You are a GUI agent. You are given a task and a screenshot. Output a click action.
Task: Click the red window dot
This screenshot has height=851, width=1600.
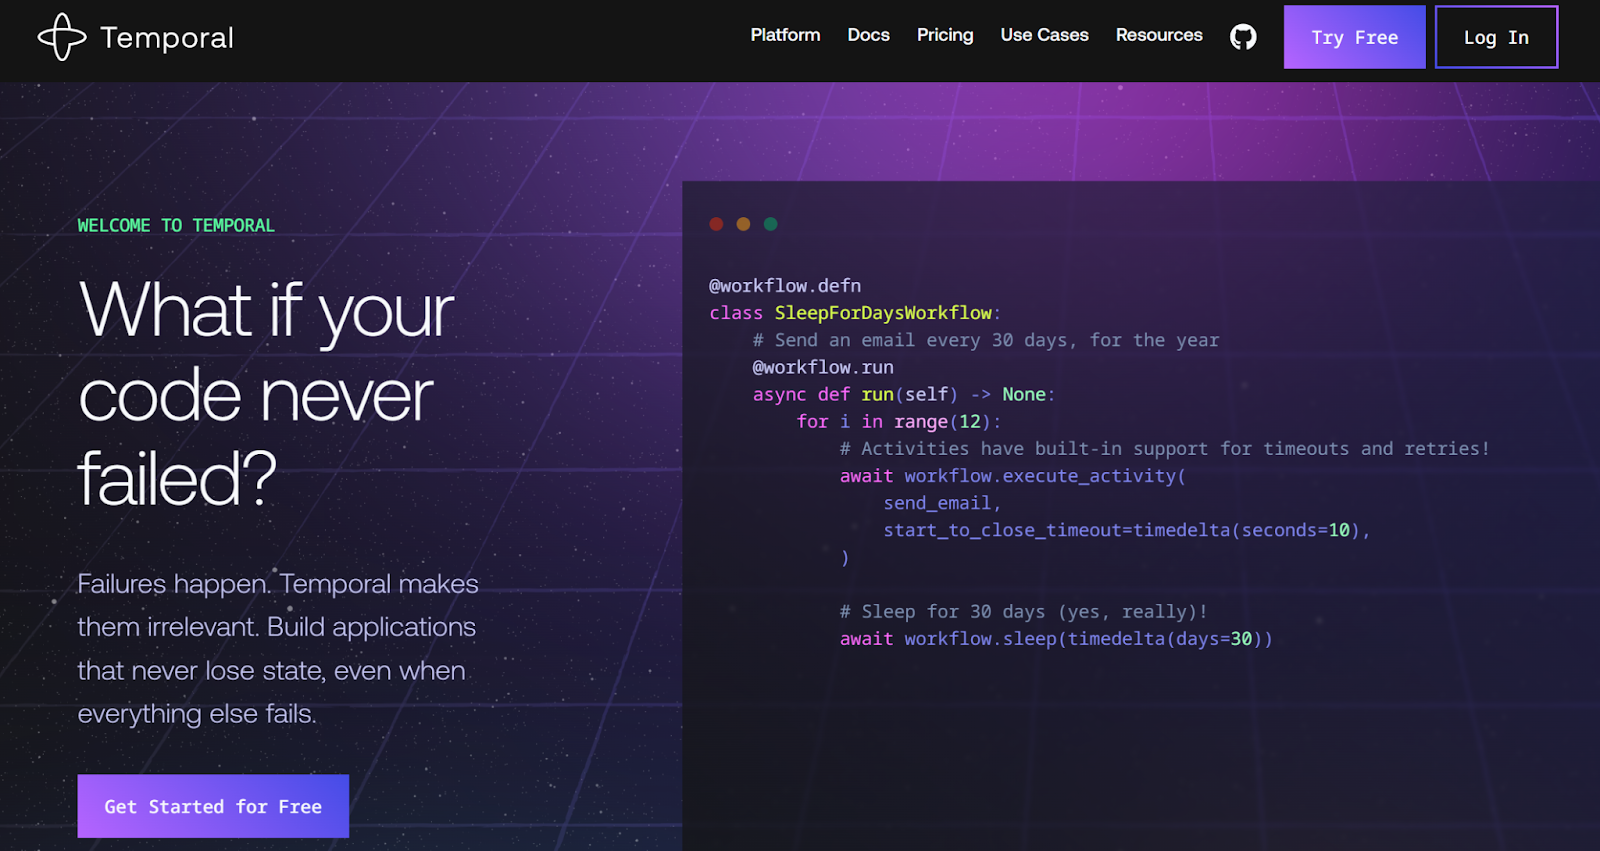[716, 224]
